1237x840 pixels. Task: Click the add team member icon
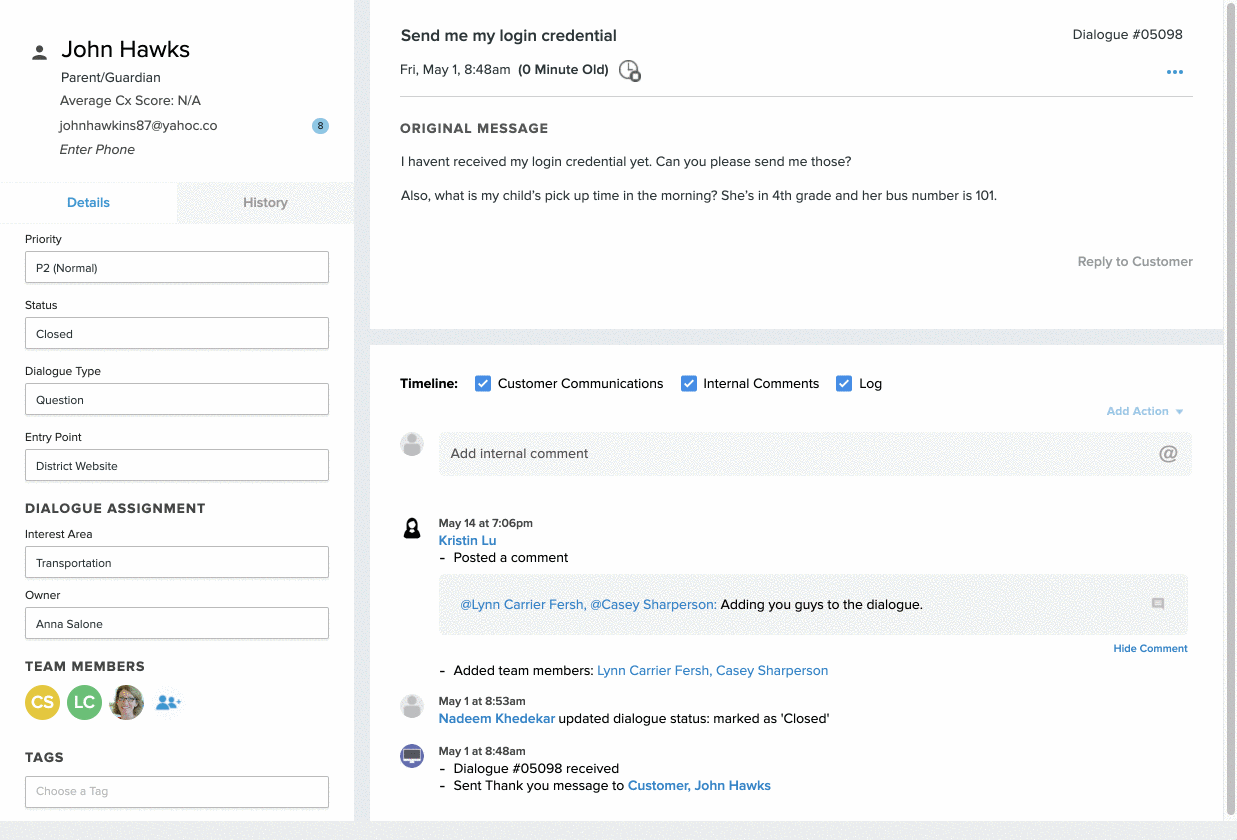pyautogui.click(x=168, y=703)
